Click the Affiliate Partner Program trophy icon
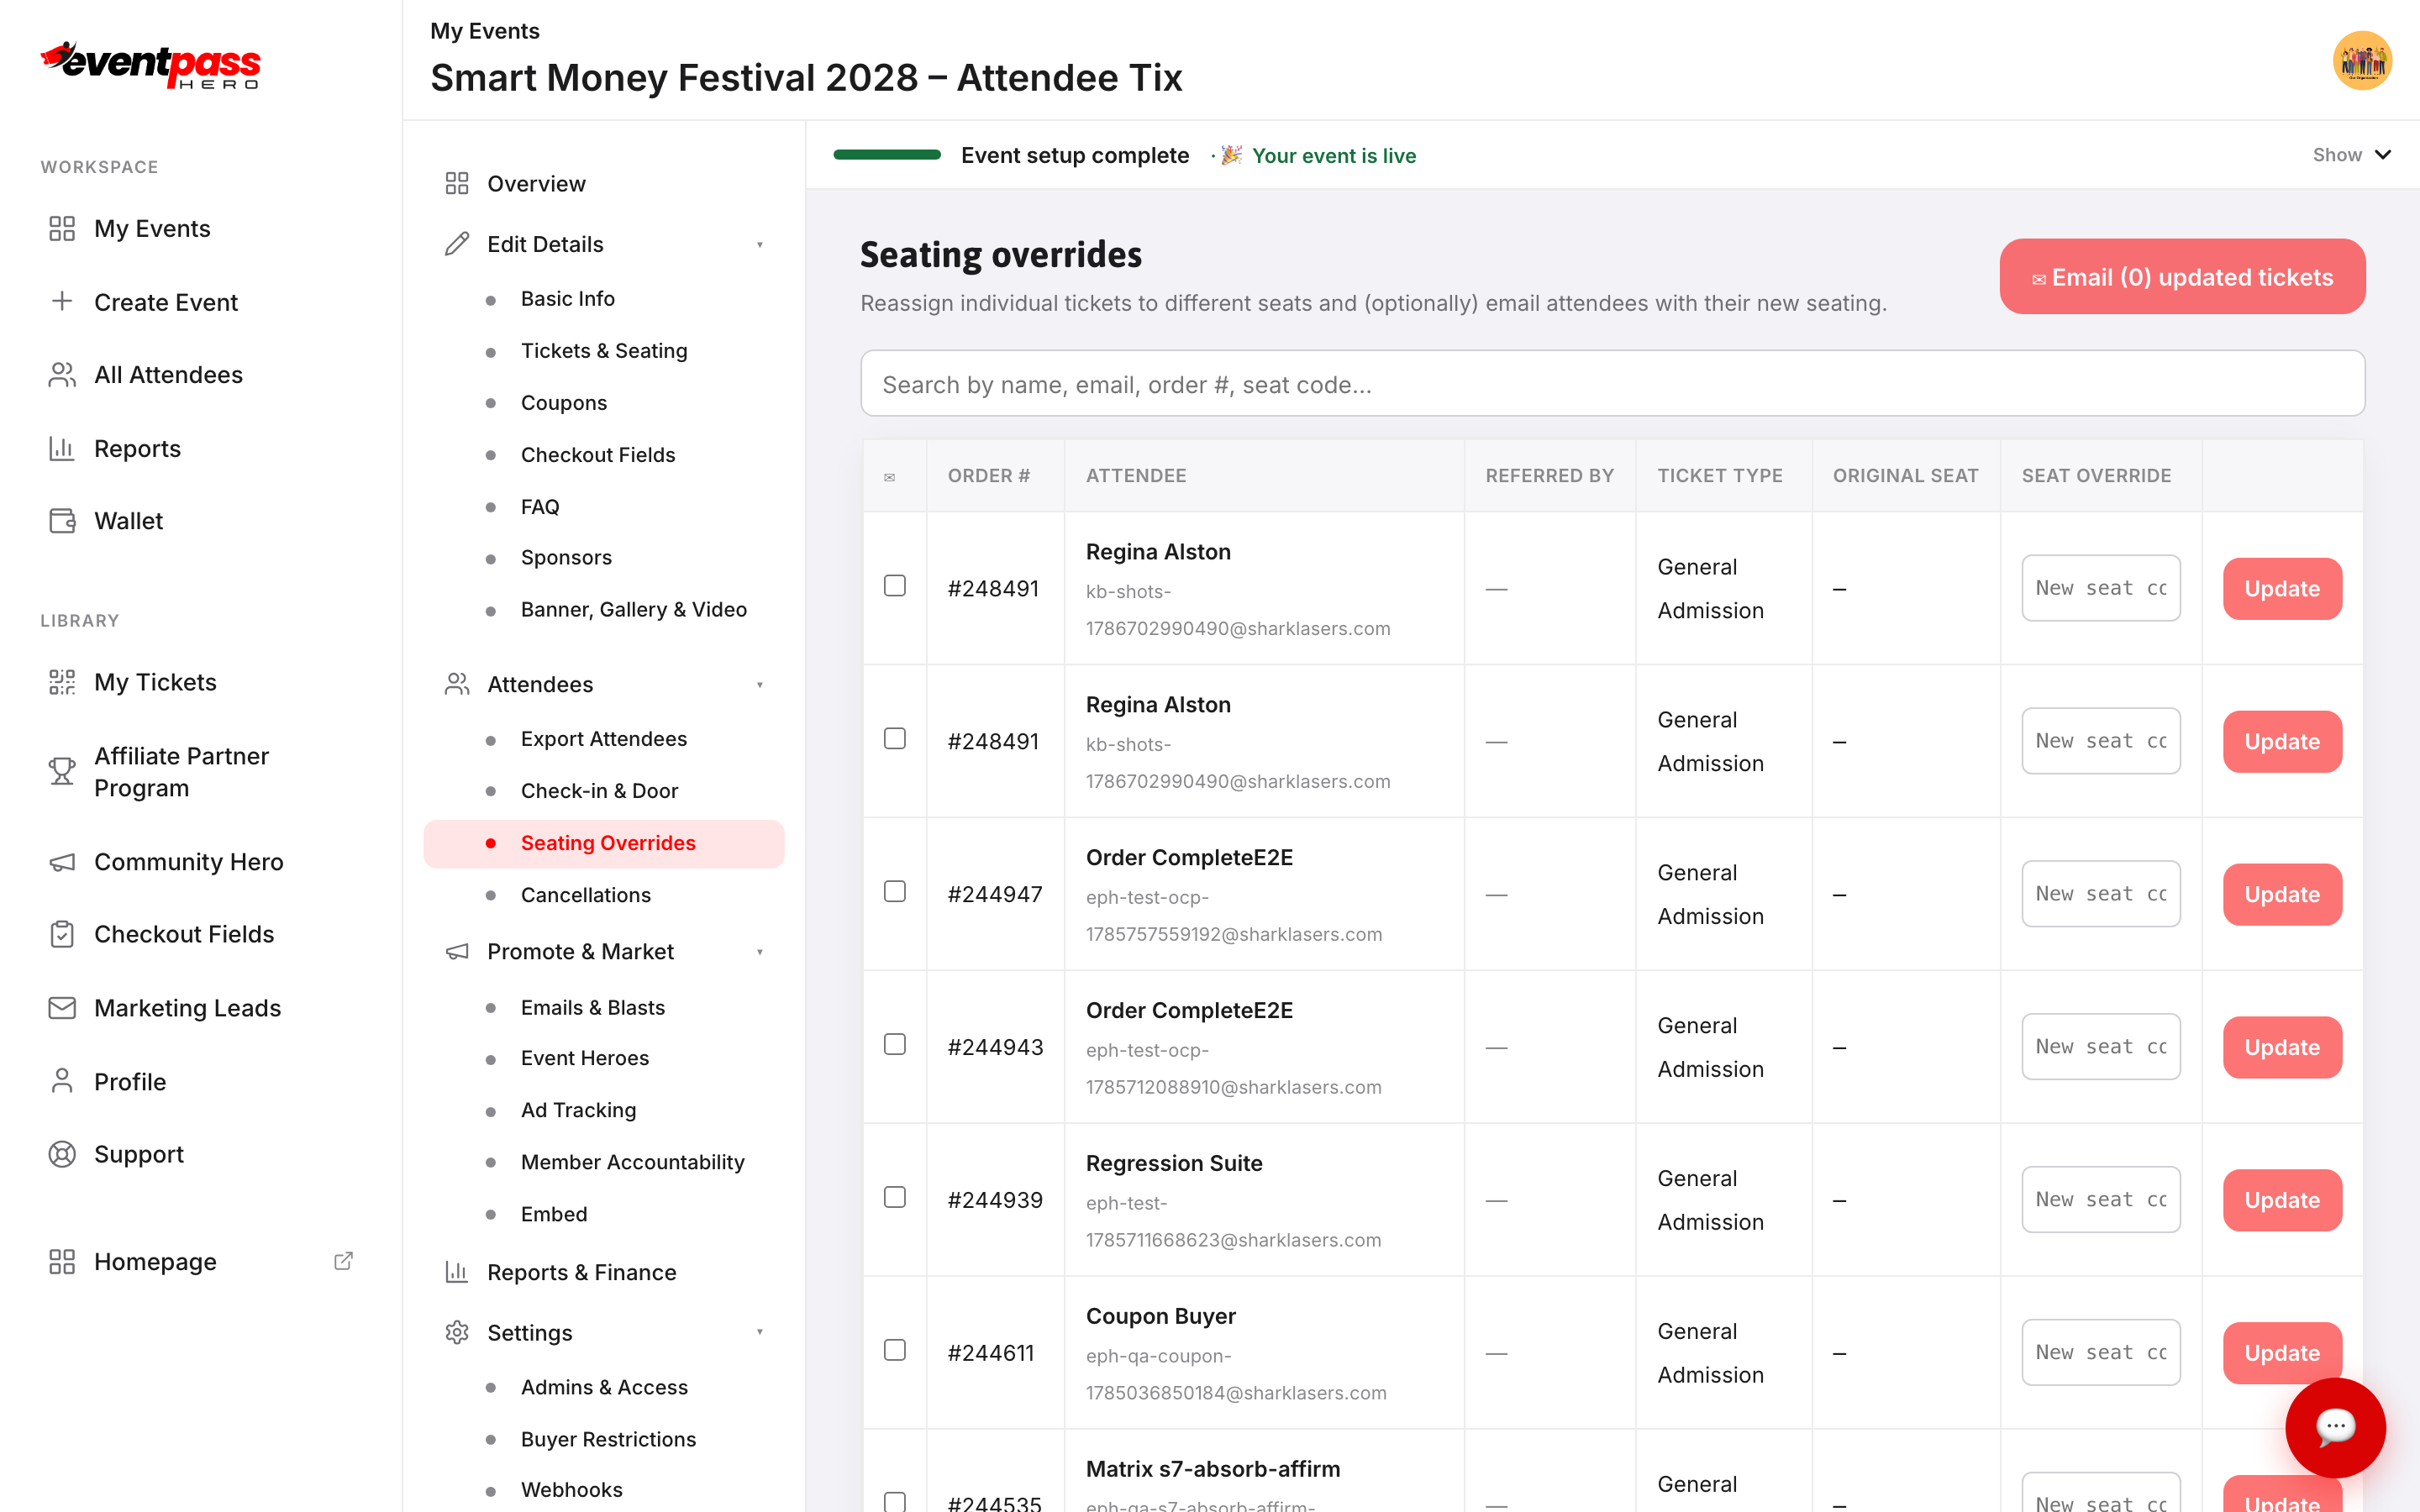The width and height of the screenshot is (2420, 1512). (x=62, y=771)
